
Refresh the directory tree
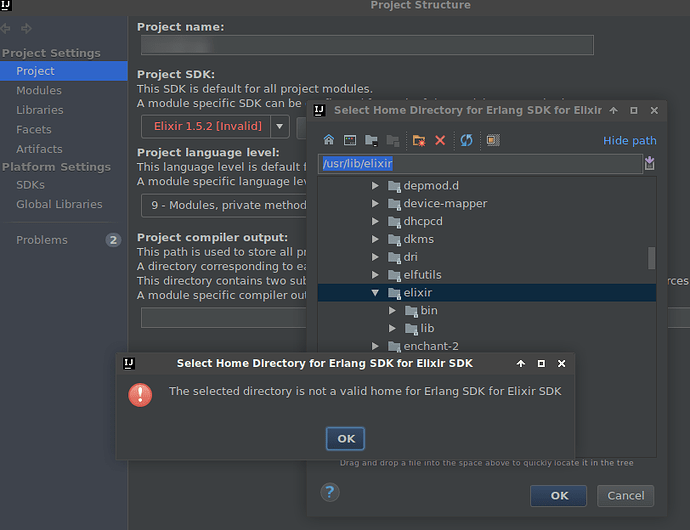[466, 140]
